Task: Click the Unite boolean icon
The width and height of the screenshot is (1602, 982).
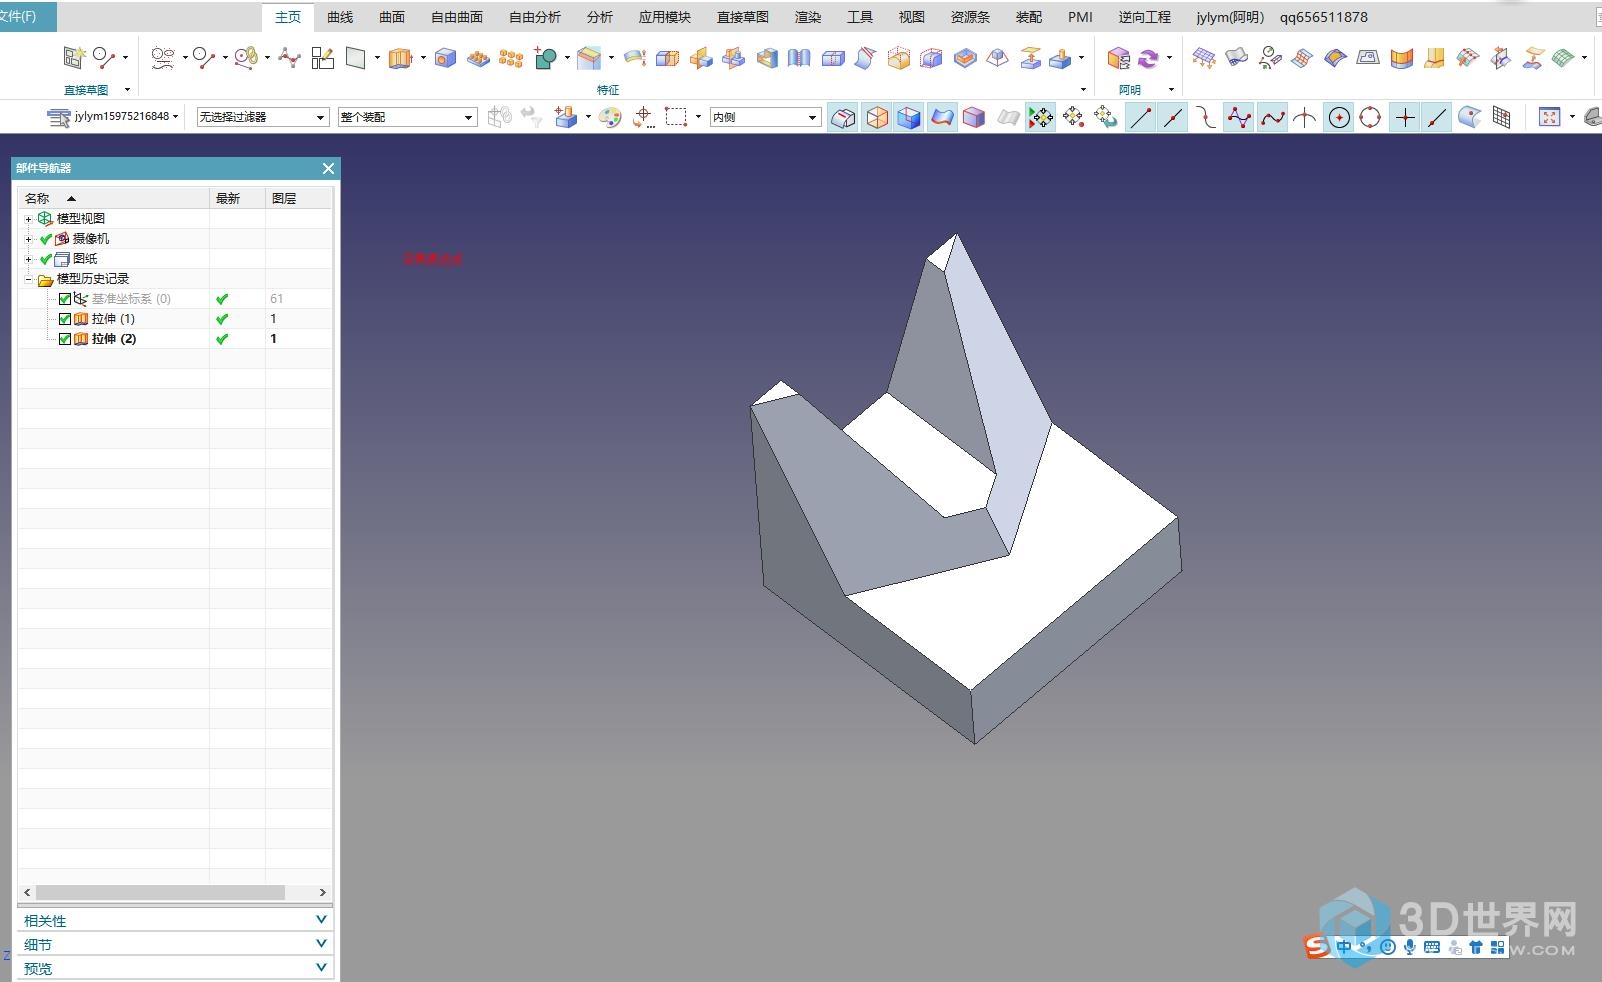Action: 545,58
